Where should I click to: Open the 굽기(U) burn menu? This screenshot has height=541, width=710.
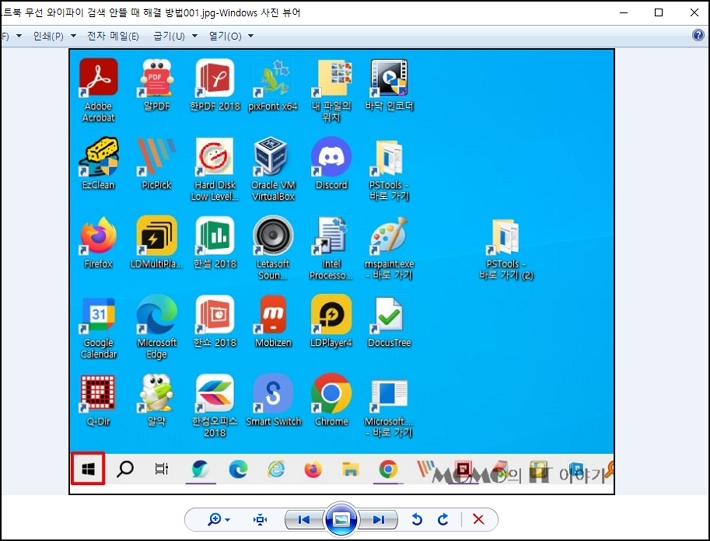pyautogui.click(x=175, y=36)
